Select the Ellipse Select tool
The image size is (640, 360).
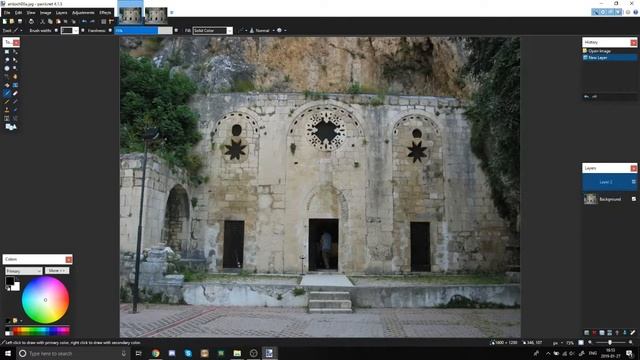7,68
